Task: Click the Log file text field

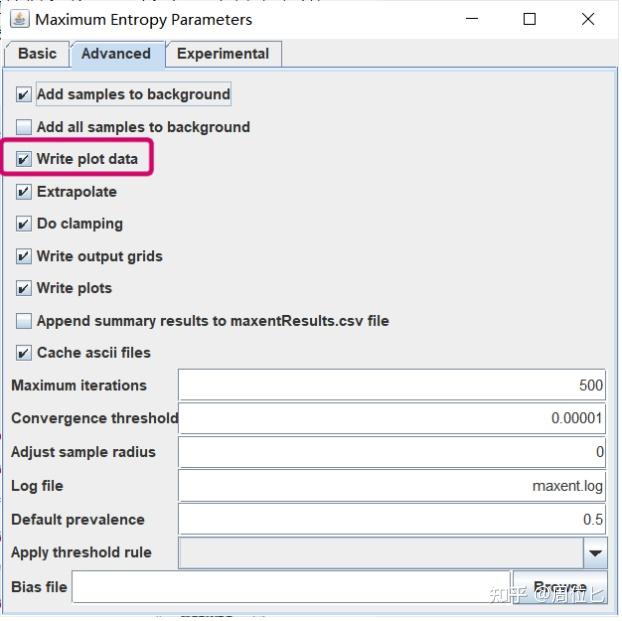Action: (x=392, y=486)
